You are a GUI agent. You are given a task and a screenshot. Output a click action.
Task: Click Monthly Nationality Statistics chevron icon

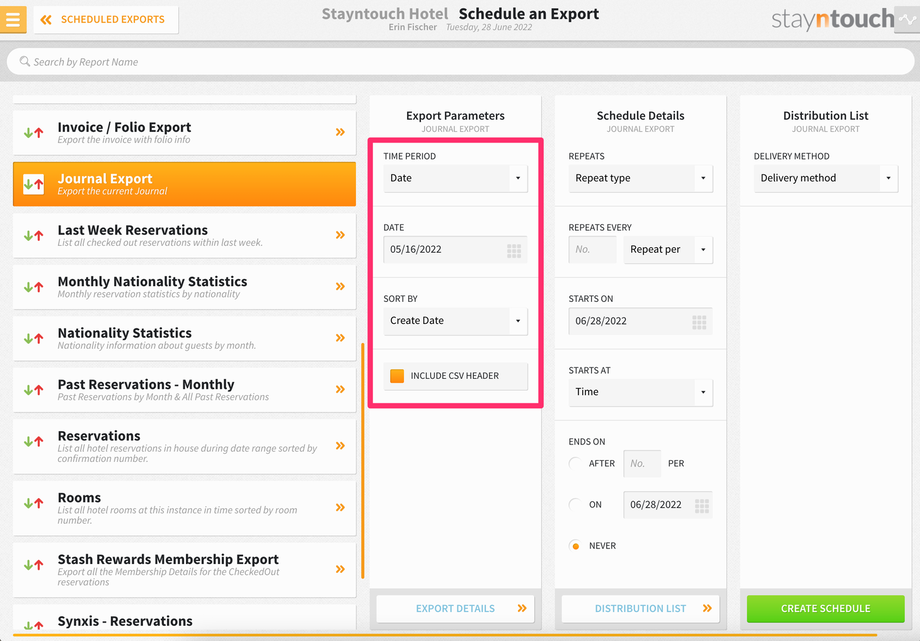pyautogui.click(x=340, y=286)
